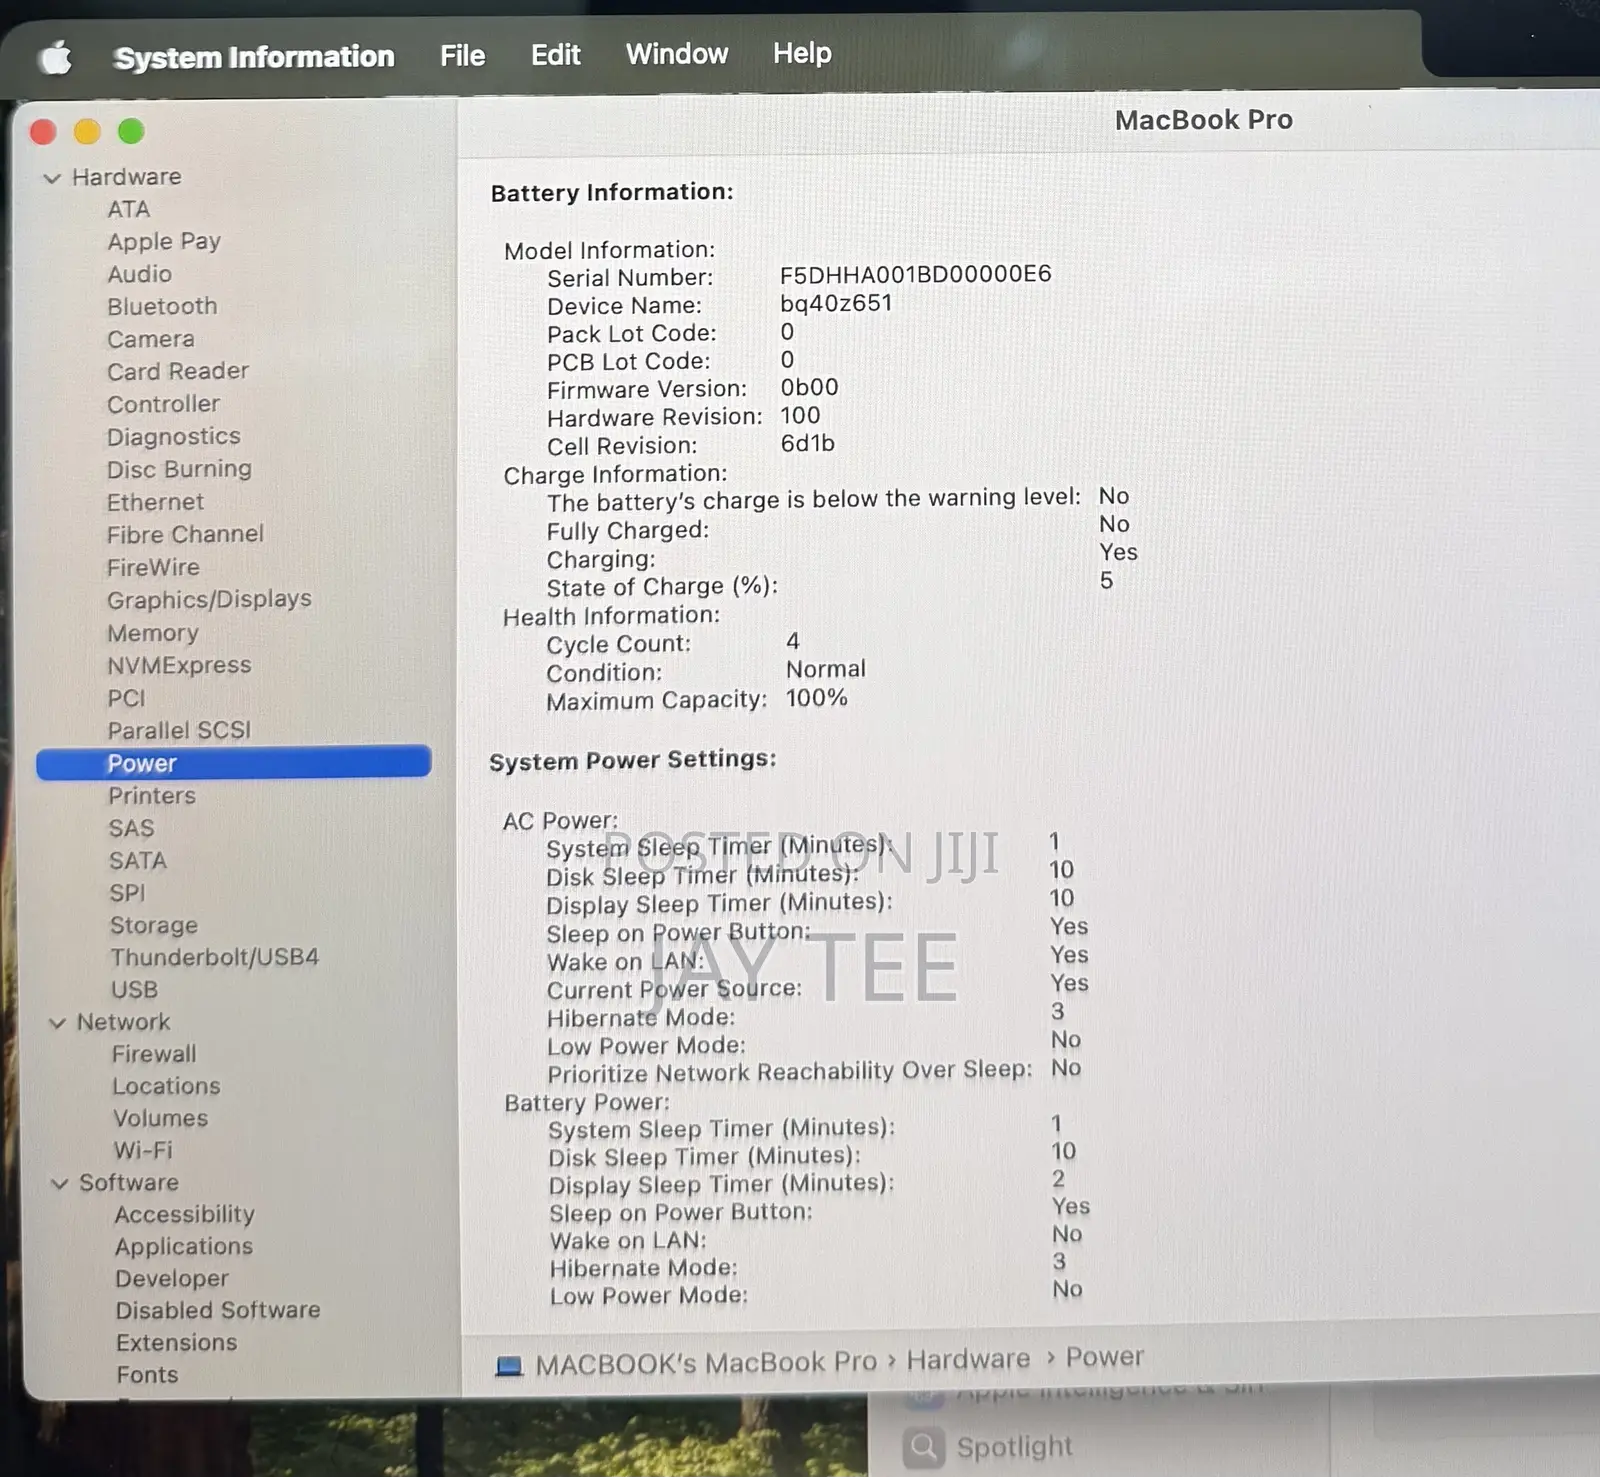The width and height of the screenshot is (1600, 1477).
Task: Open the Help menu
Action: [x=802, y=52]
